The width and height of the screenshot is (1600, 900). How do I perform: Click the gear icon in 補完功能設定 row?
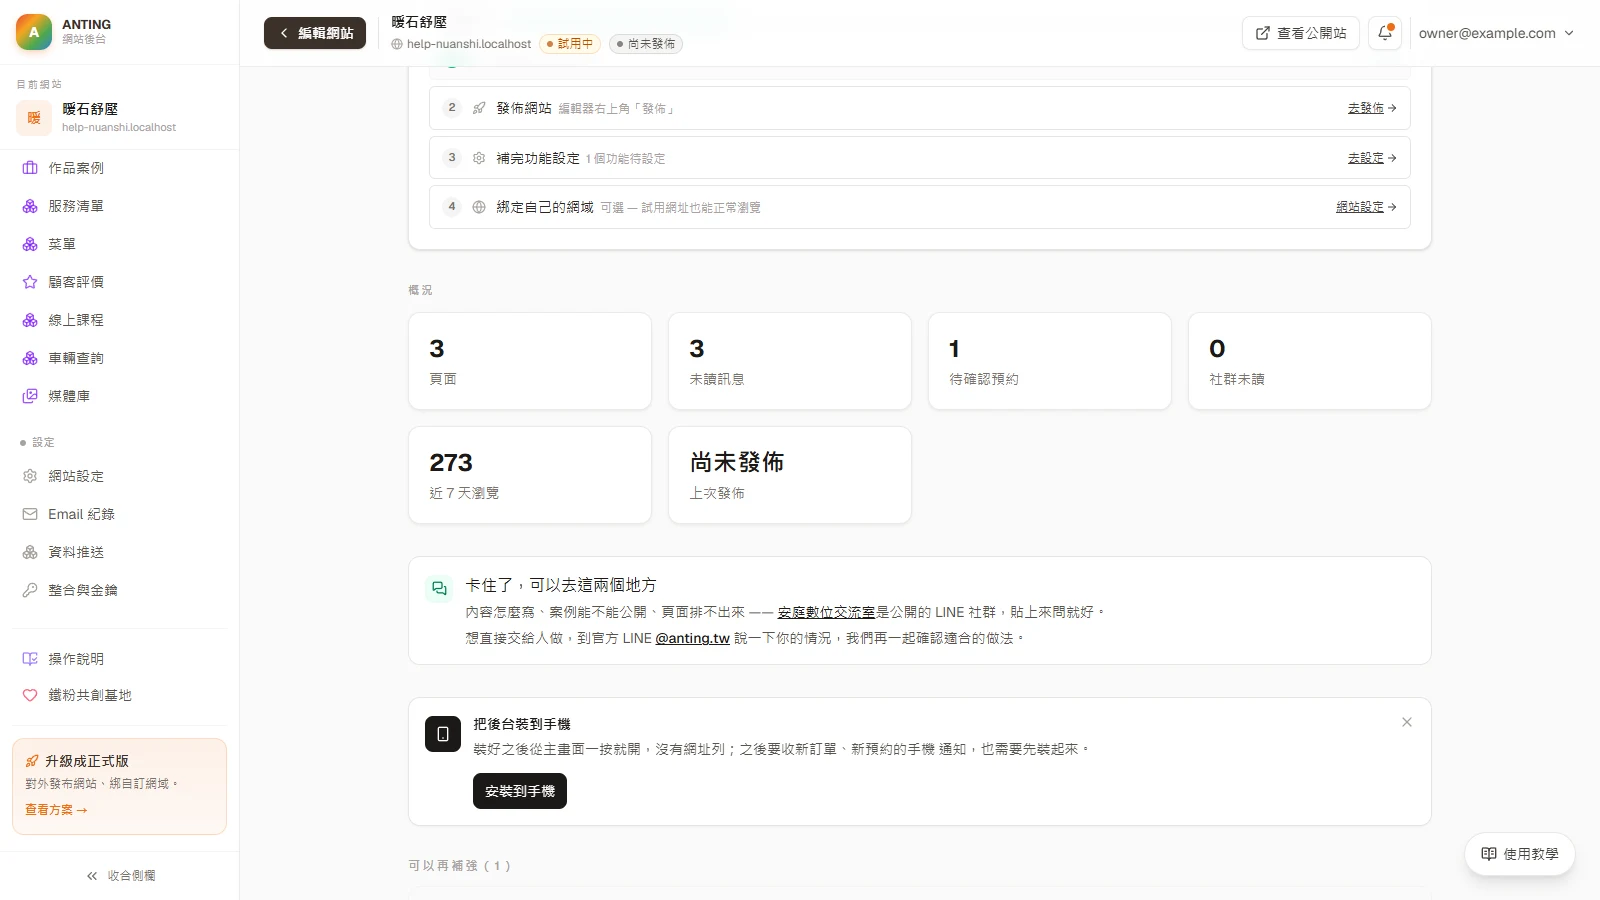coord(479,158)
